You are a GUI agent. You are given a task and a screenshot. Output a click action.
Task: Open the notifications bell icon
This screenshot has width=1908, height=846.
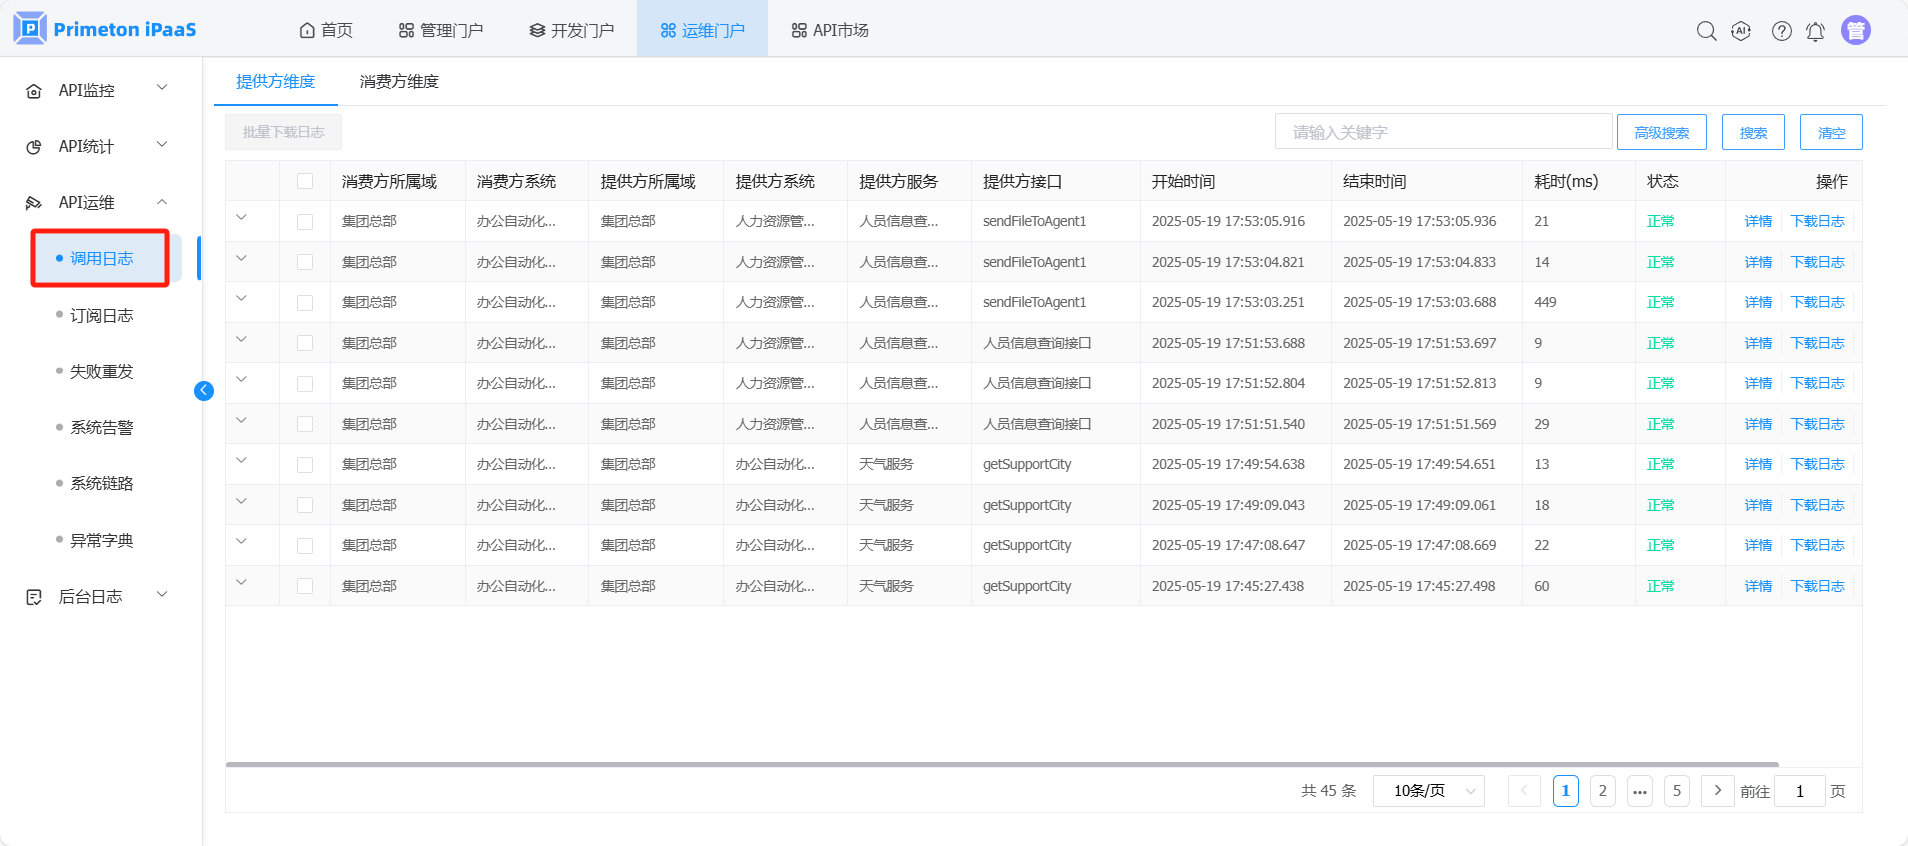tap(1815, 31)
